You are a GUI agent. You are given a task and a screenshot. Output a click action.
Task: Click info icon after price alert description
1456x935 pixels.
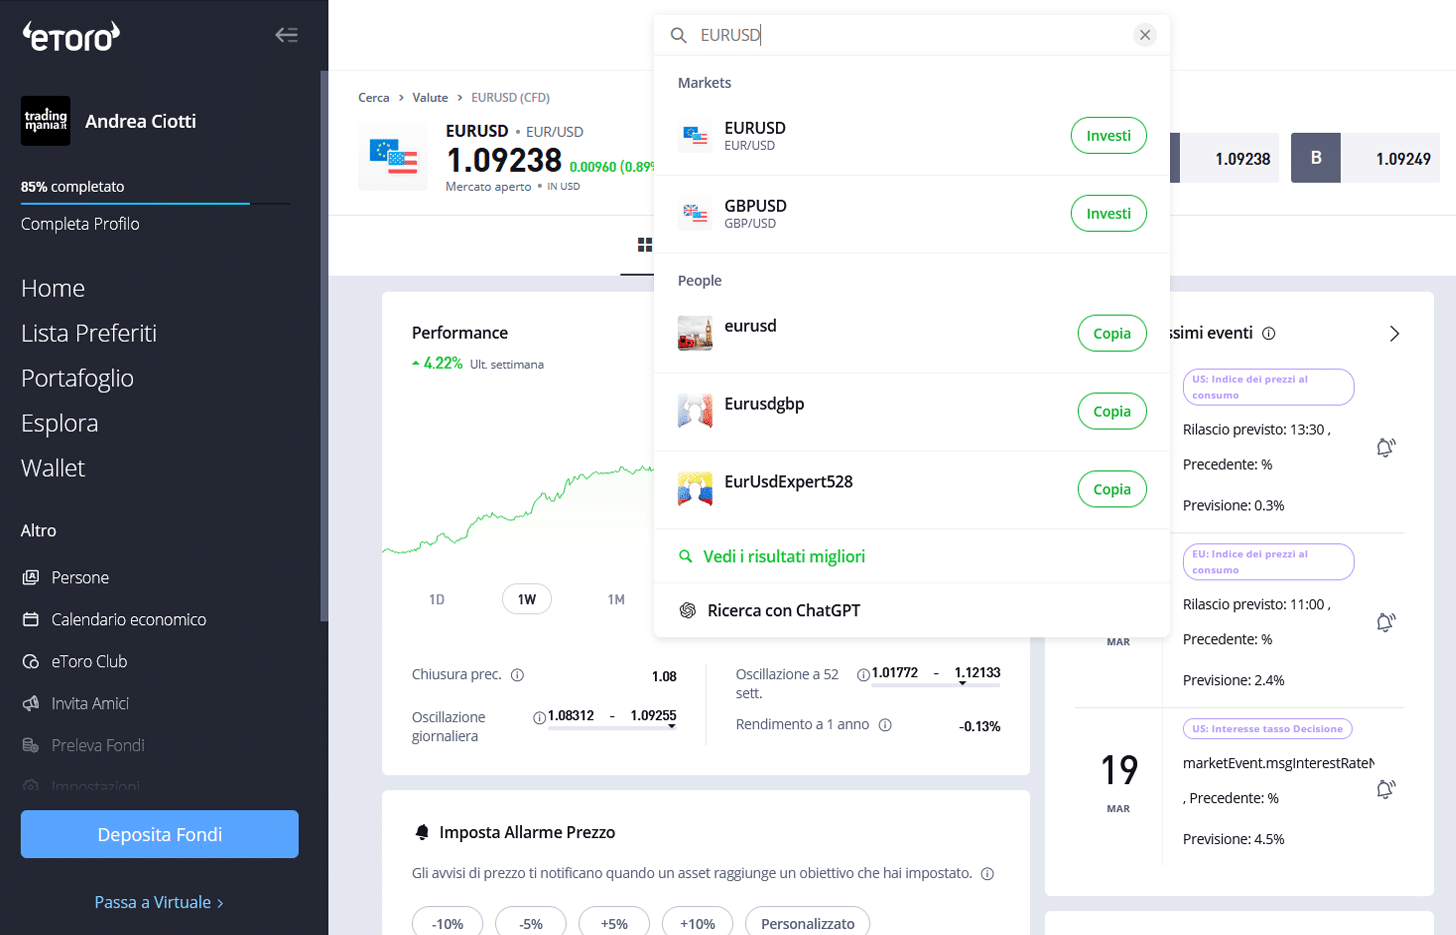click(987, 874)
